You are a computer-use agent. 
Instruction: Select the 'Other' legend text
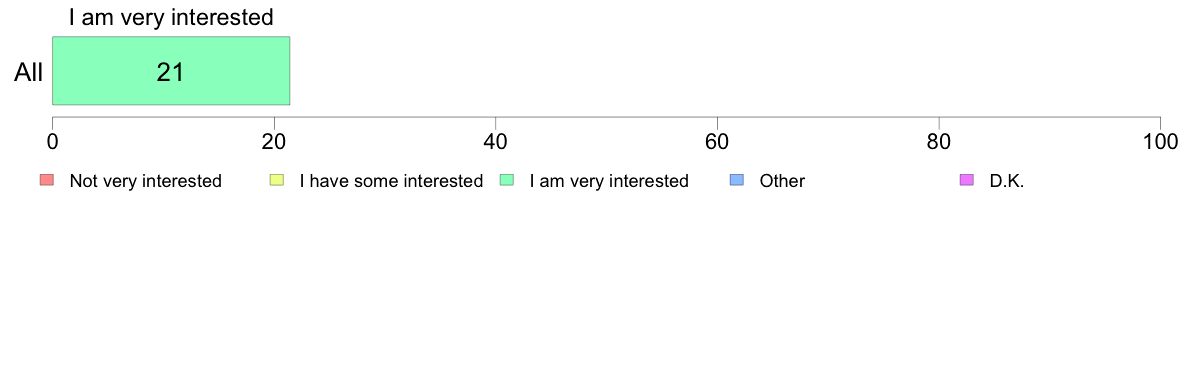click(783, 181)
